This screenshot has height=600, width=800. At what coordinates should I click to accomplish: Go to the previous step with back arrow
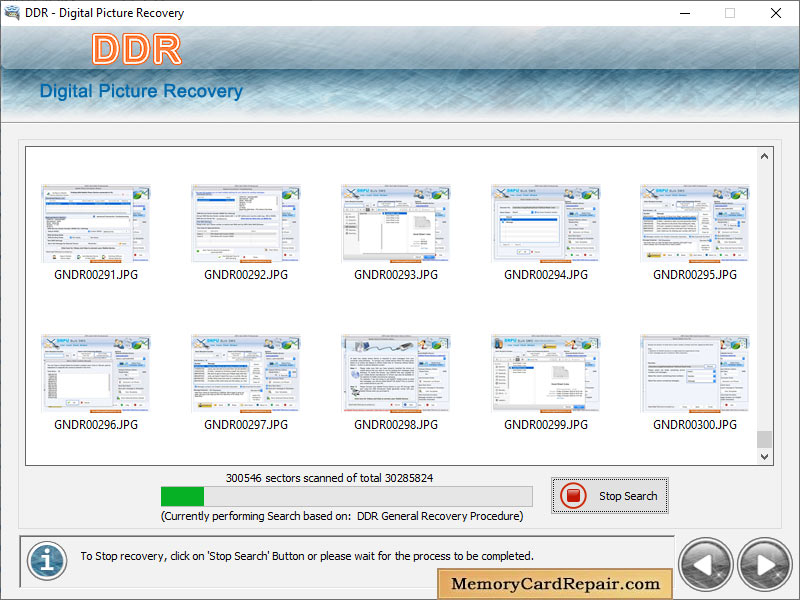[x=706, y=564]
